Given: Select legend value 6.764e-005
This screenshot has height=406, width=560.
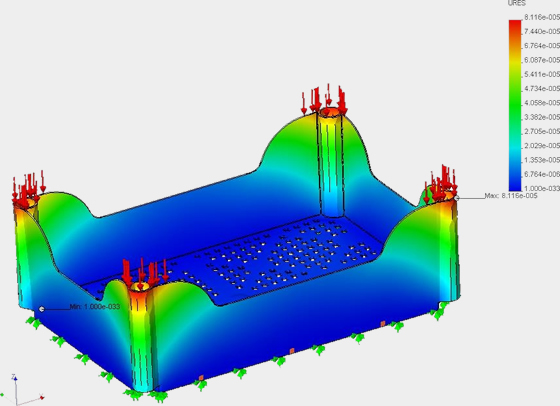Looking at the screenshot, I should tap(541, 46).
